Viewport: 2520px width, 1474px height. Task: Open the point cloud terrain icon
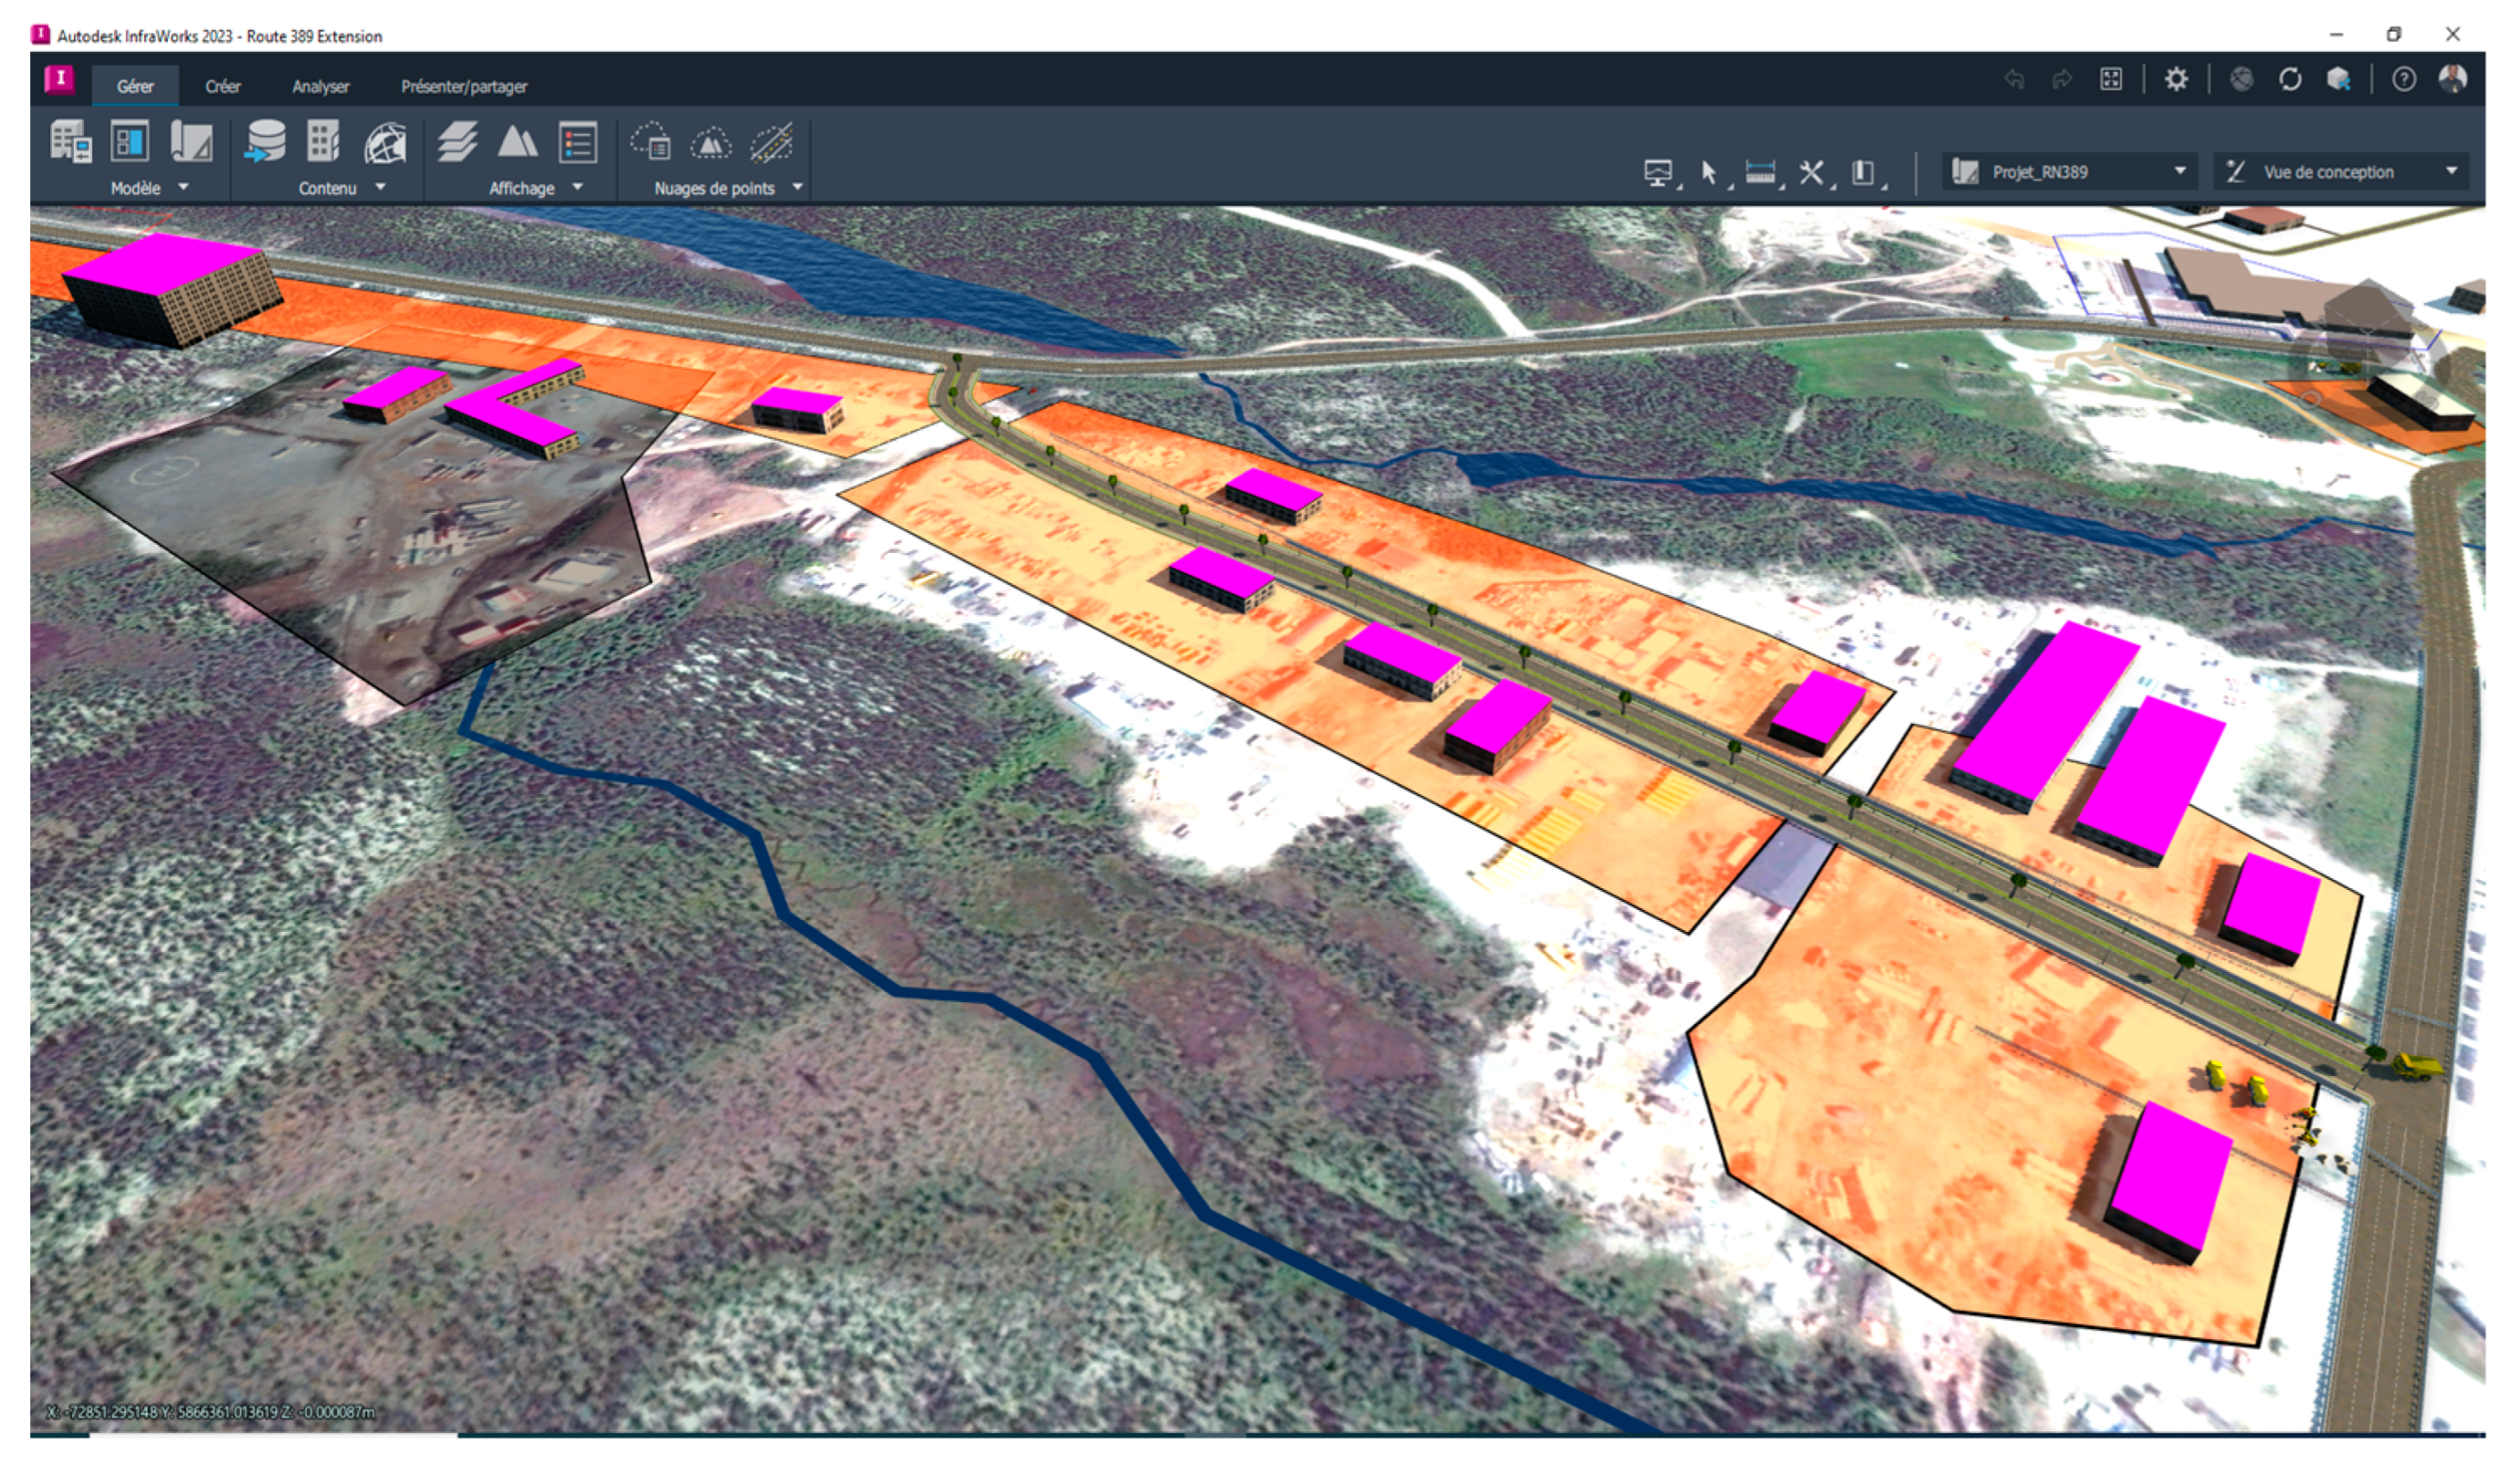click(x=710, y=144)
